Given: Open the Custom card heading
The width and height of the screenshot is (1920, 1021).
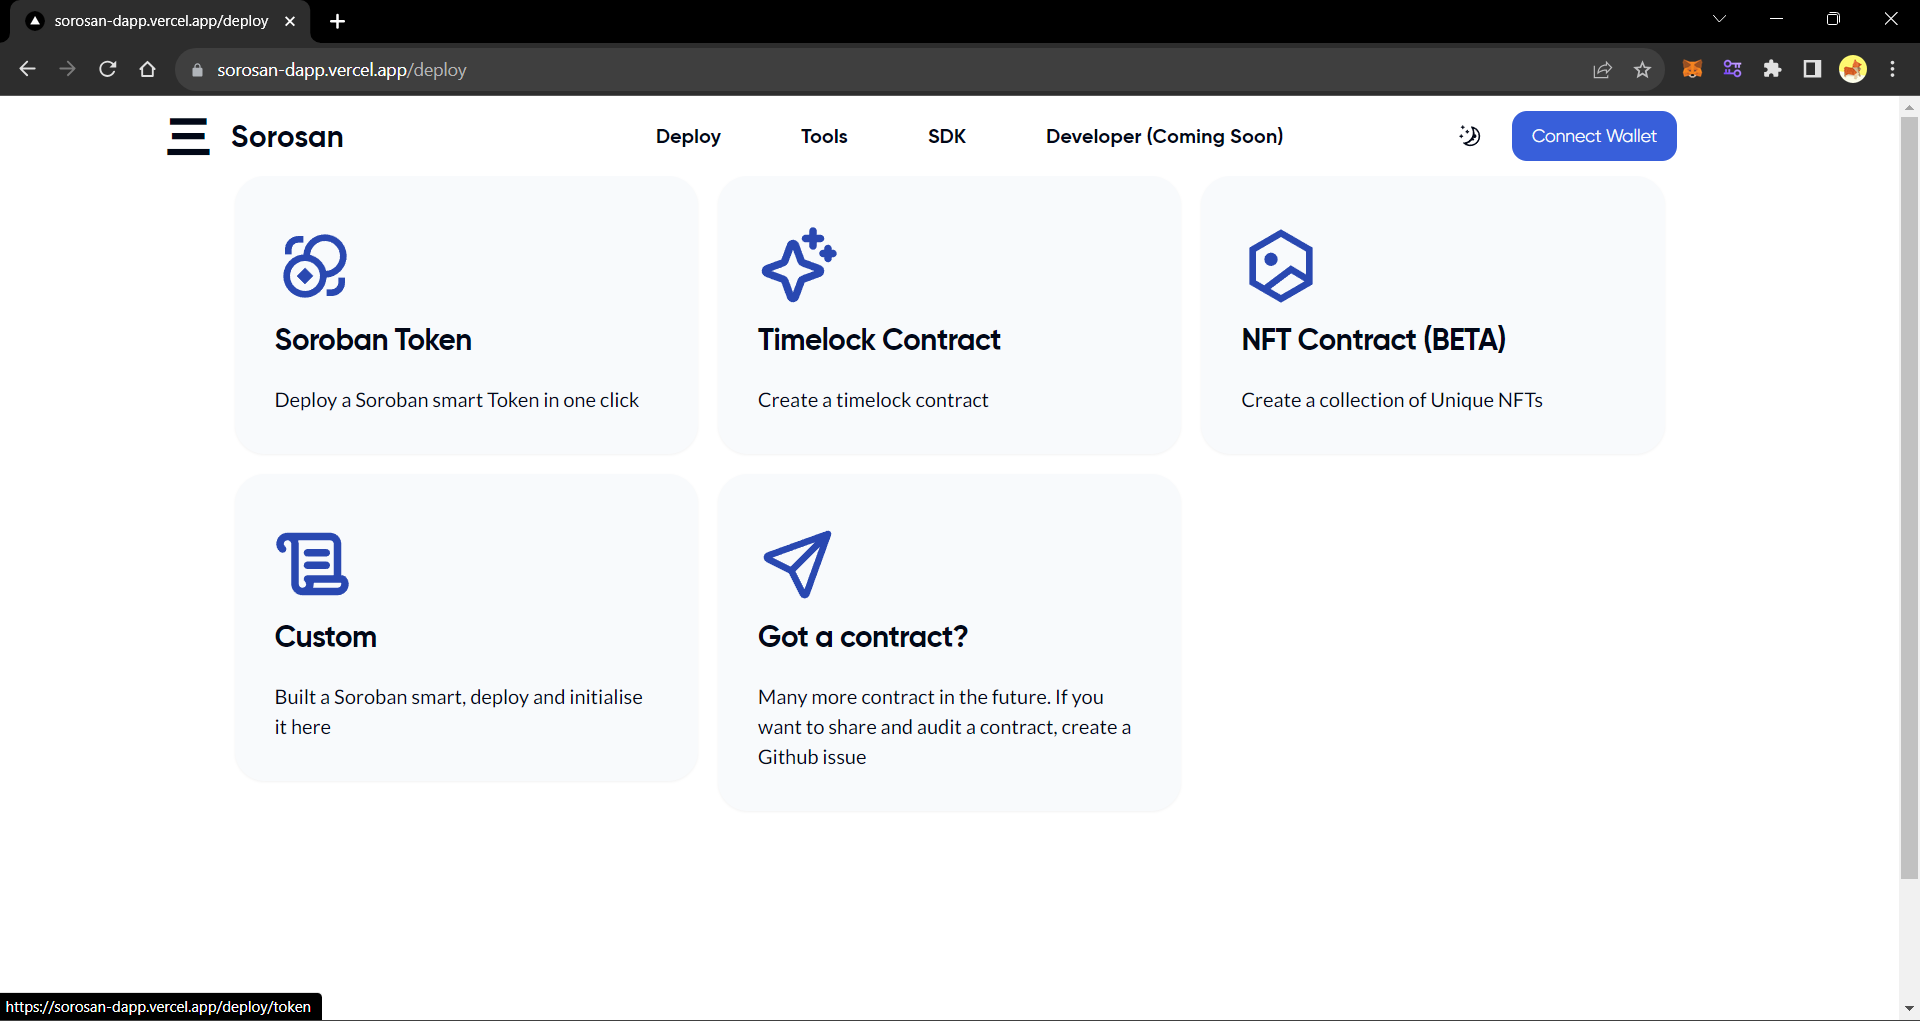Looking at the screenshot, I should [x=326, y=637].
